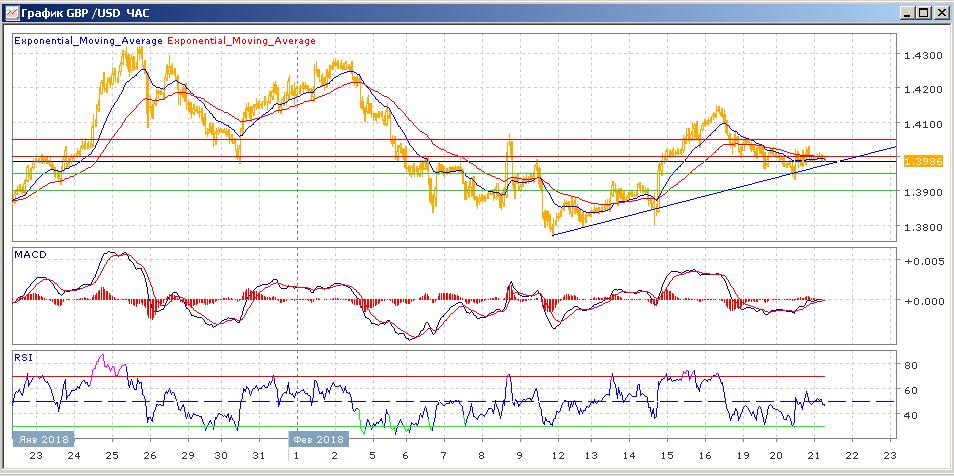Click the RSI 80 level axis label

[911, 366]
